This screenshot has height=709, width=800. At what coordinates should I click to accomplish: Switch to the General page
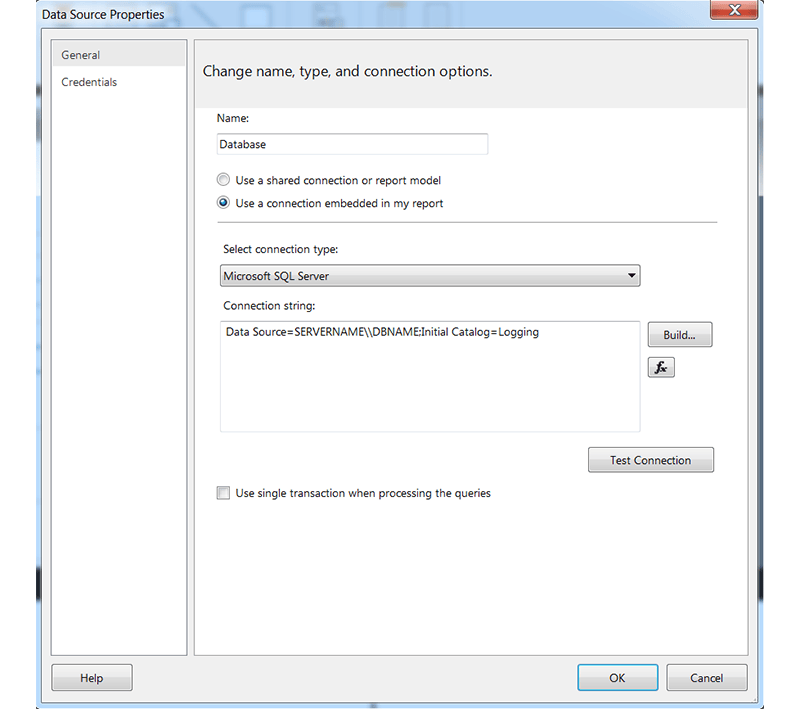click(x=118, y=55)
